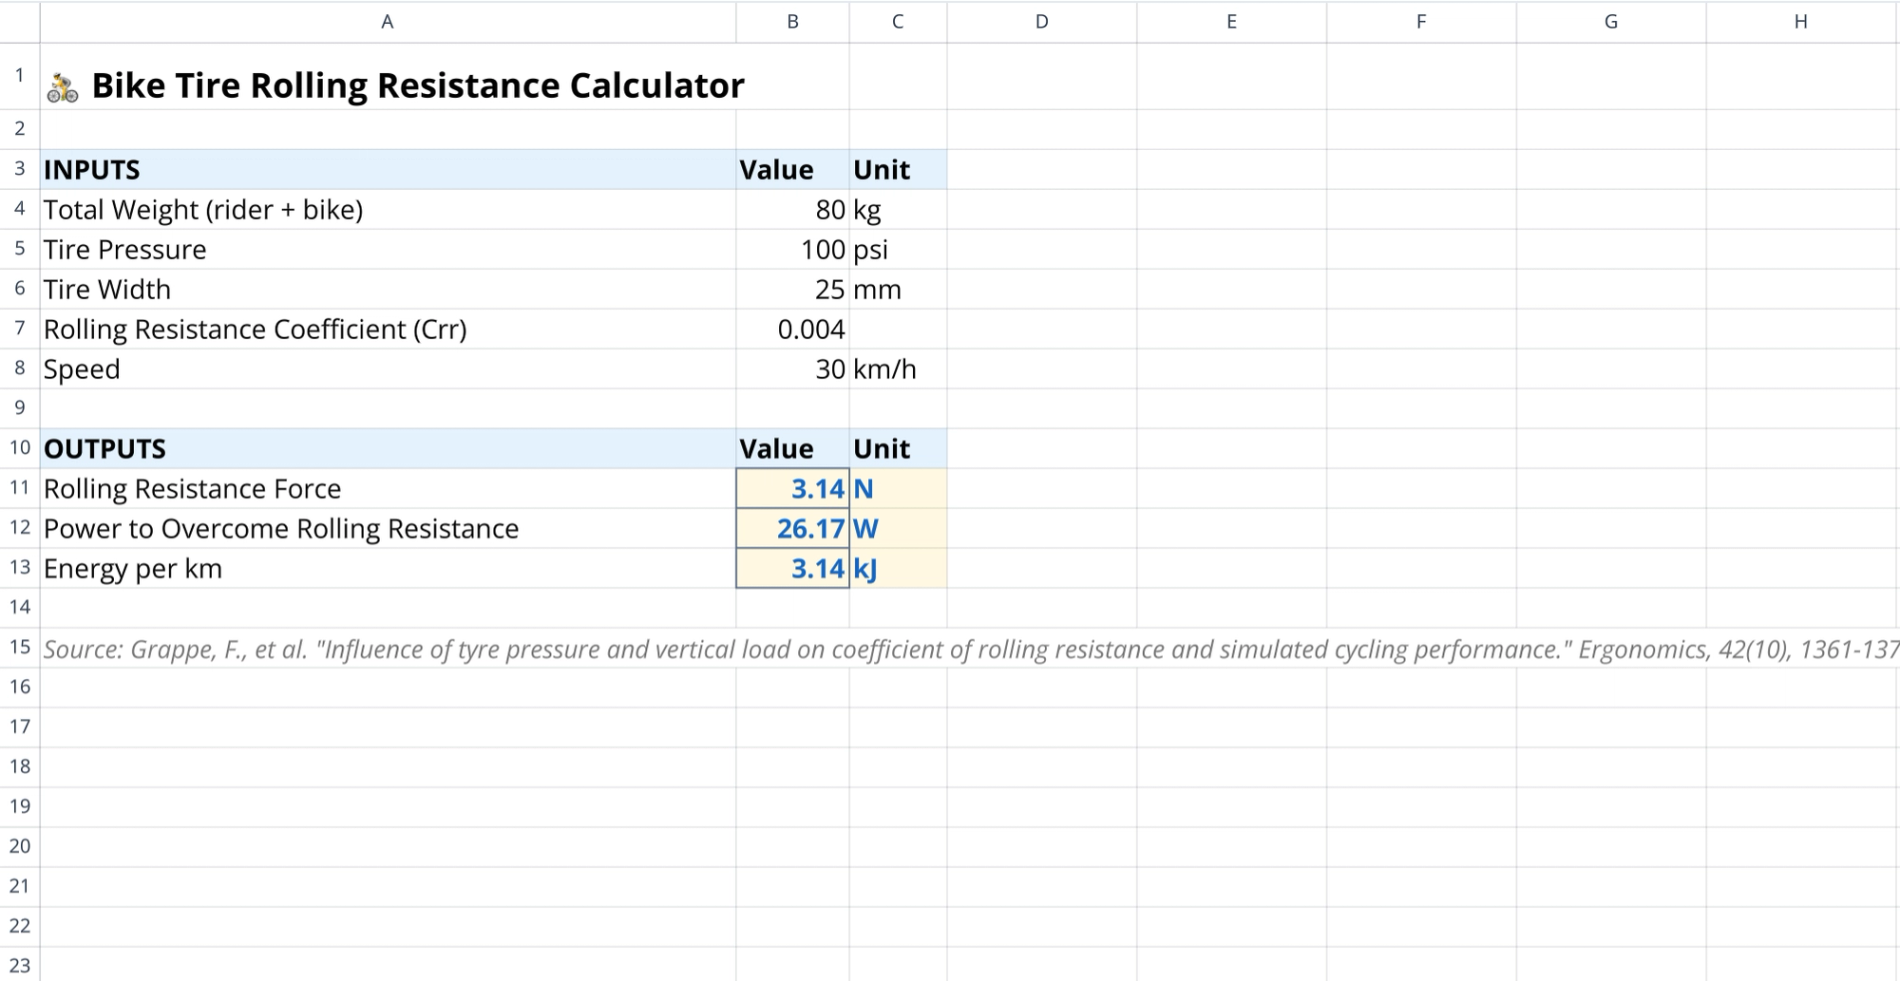Select the 'Speed' label cell
The width and height of the screenshot is (1900, 981).
[x=388, y=370]
